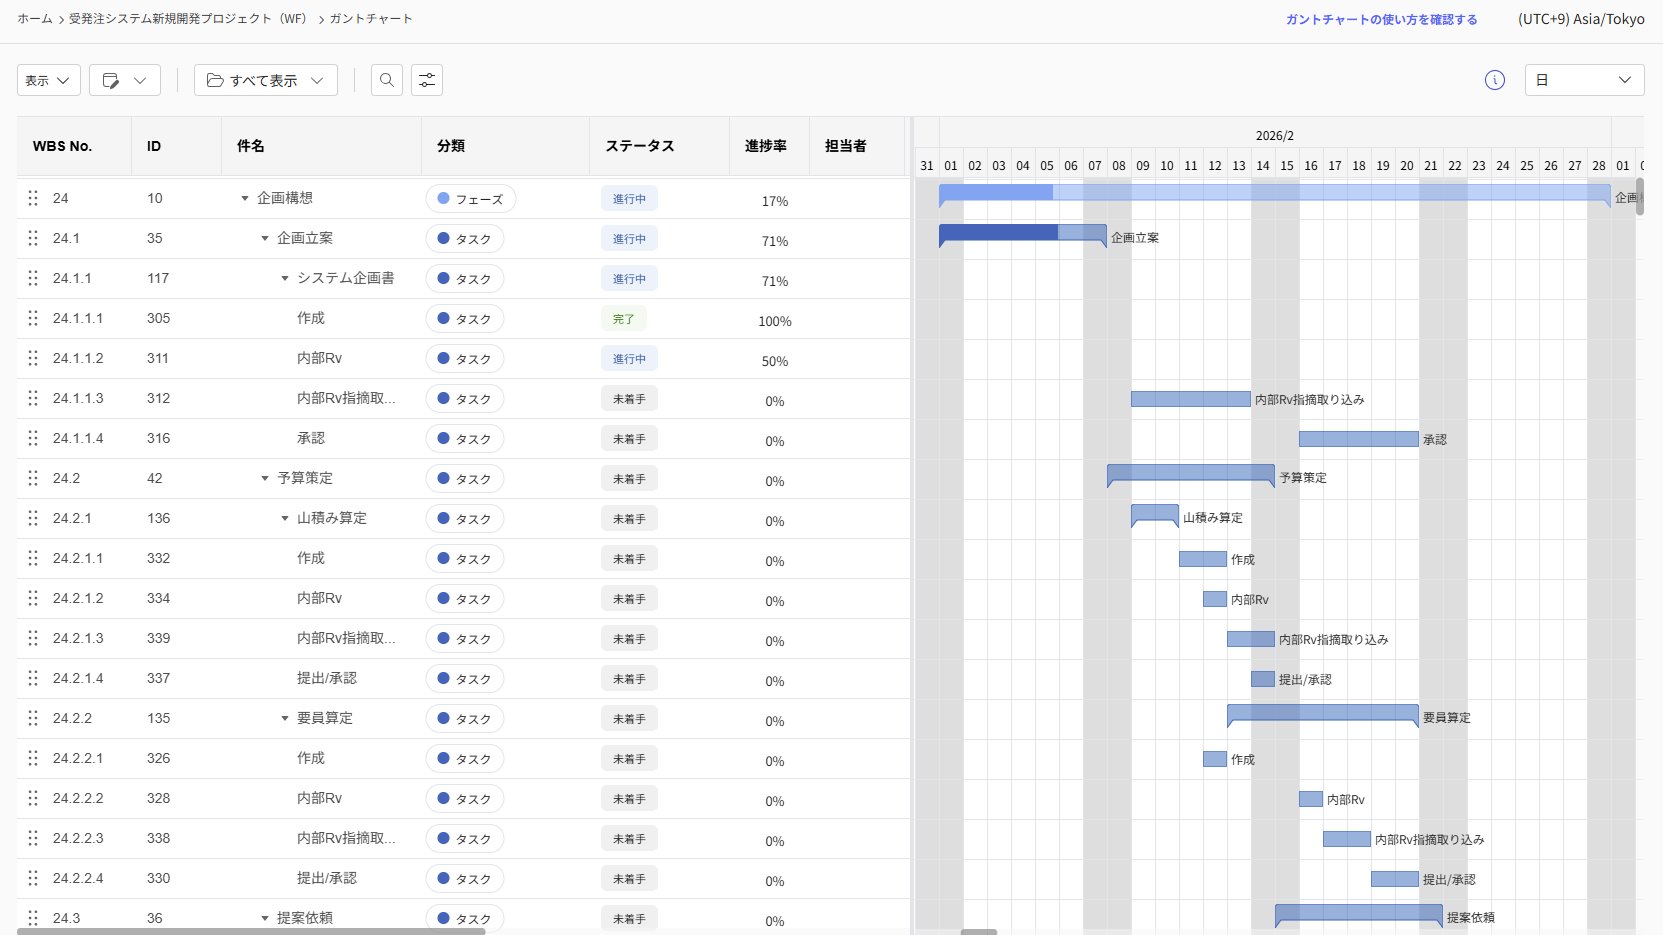Screen dimensions: 1663x935
Task: Collapse the 企画構想 tree row
Action: [245, 198]
